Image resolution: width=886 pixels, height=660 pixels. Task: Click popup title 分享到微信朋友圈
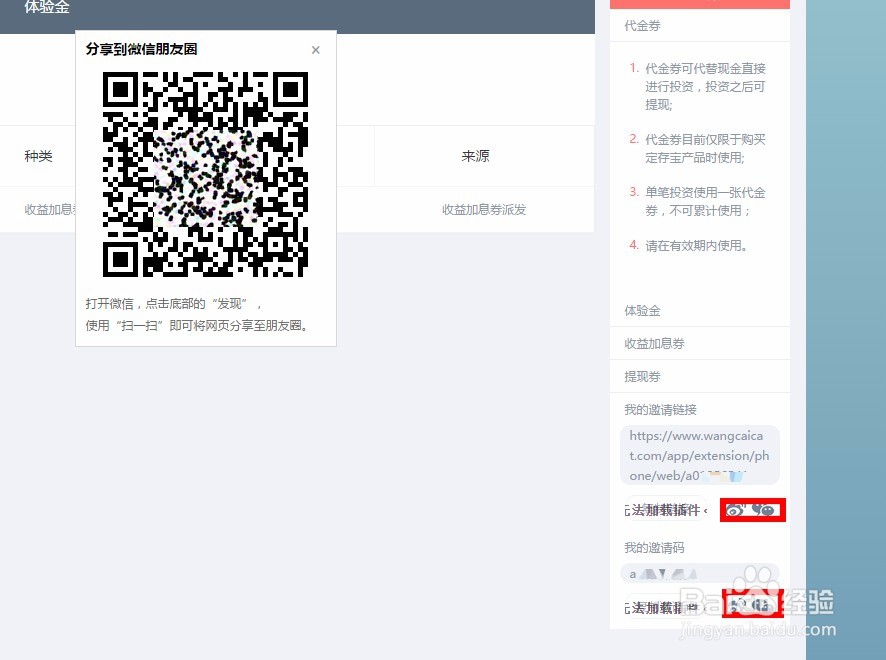click(141, 49)
